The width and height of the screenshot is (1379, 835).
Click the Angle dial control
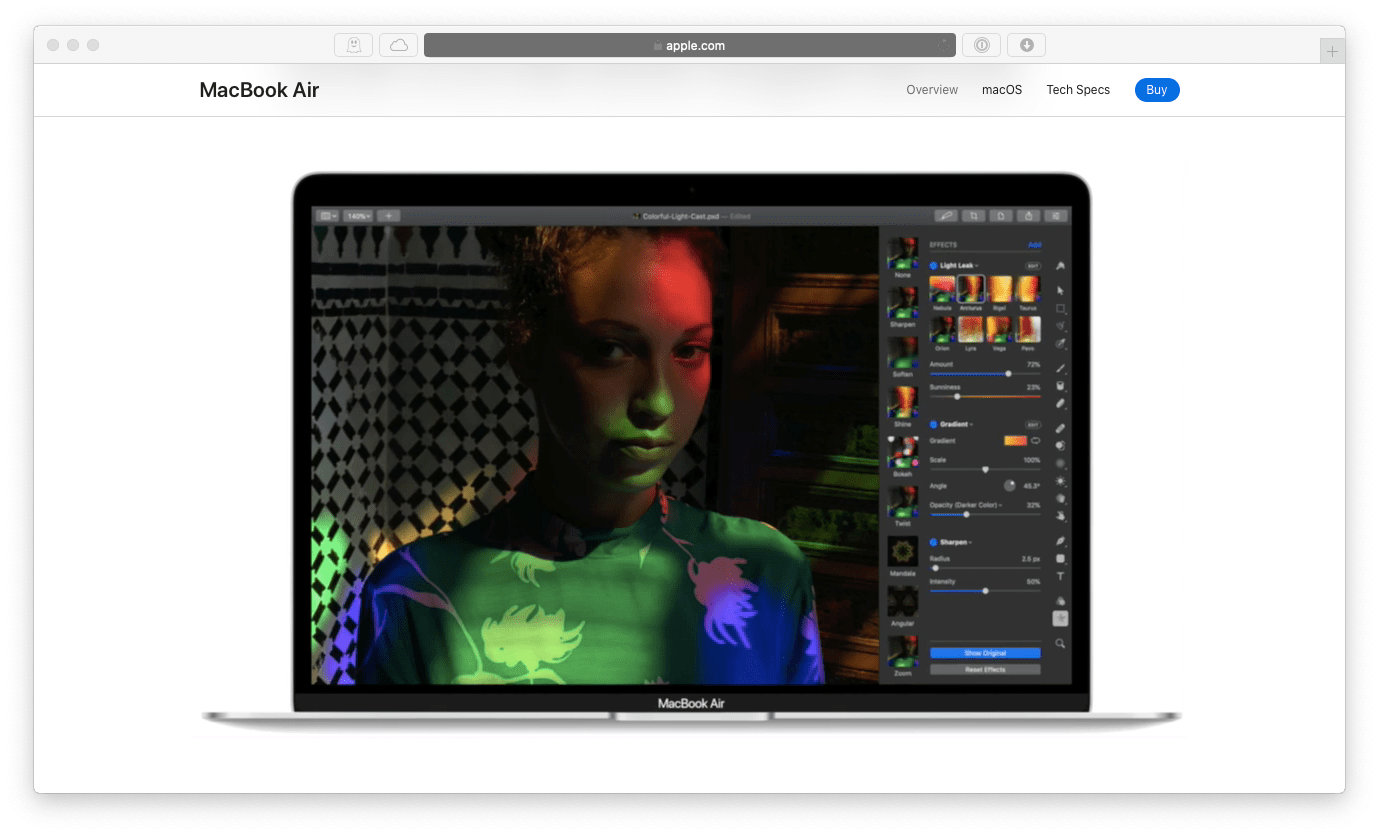click(x=1010, y=485)
